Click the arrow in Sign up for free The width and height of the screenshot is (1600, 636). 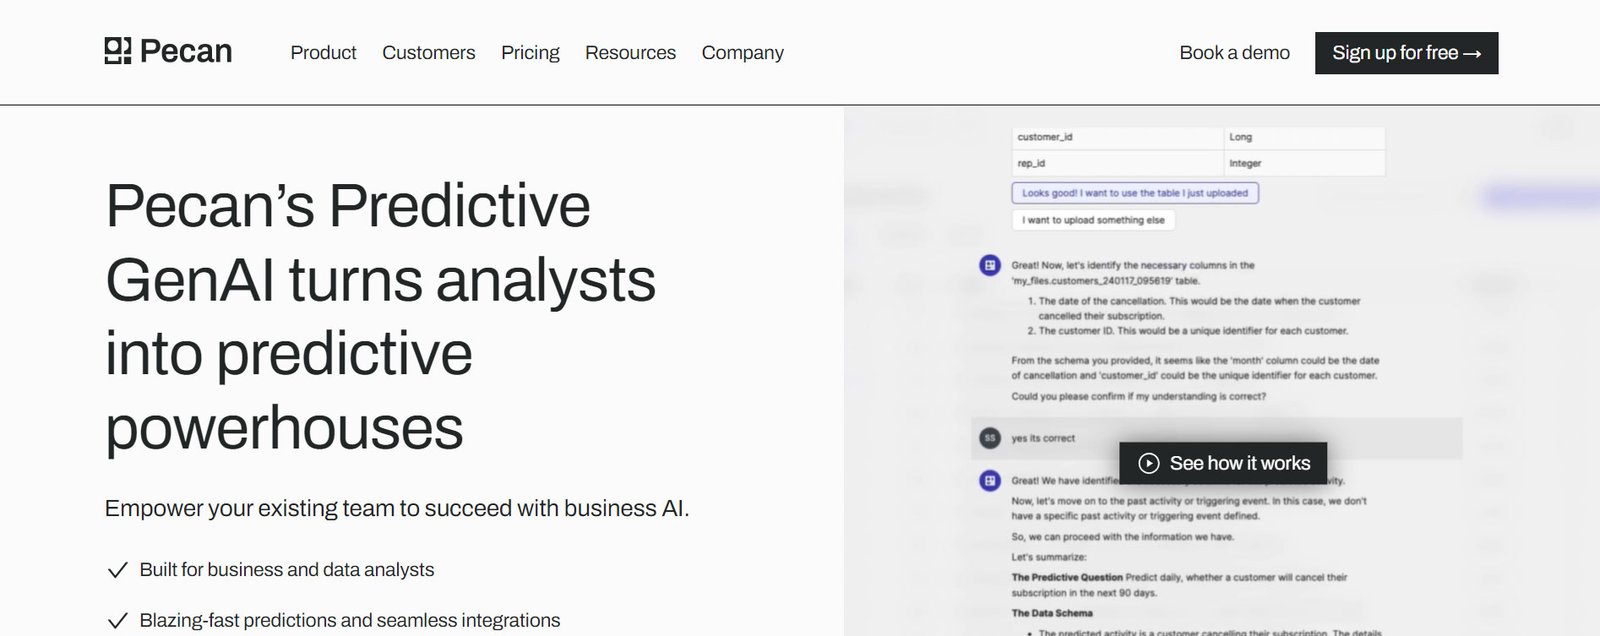[x=1471, y=53]
